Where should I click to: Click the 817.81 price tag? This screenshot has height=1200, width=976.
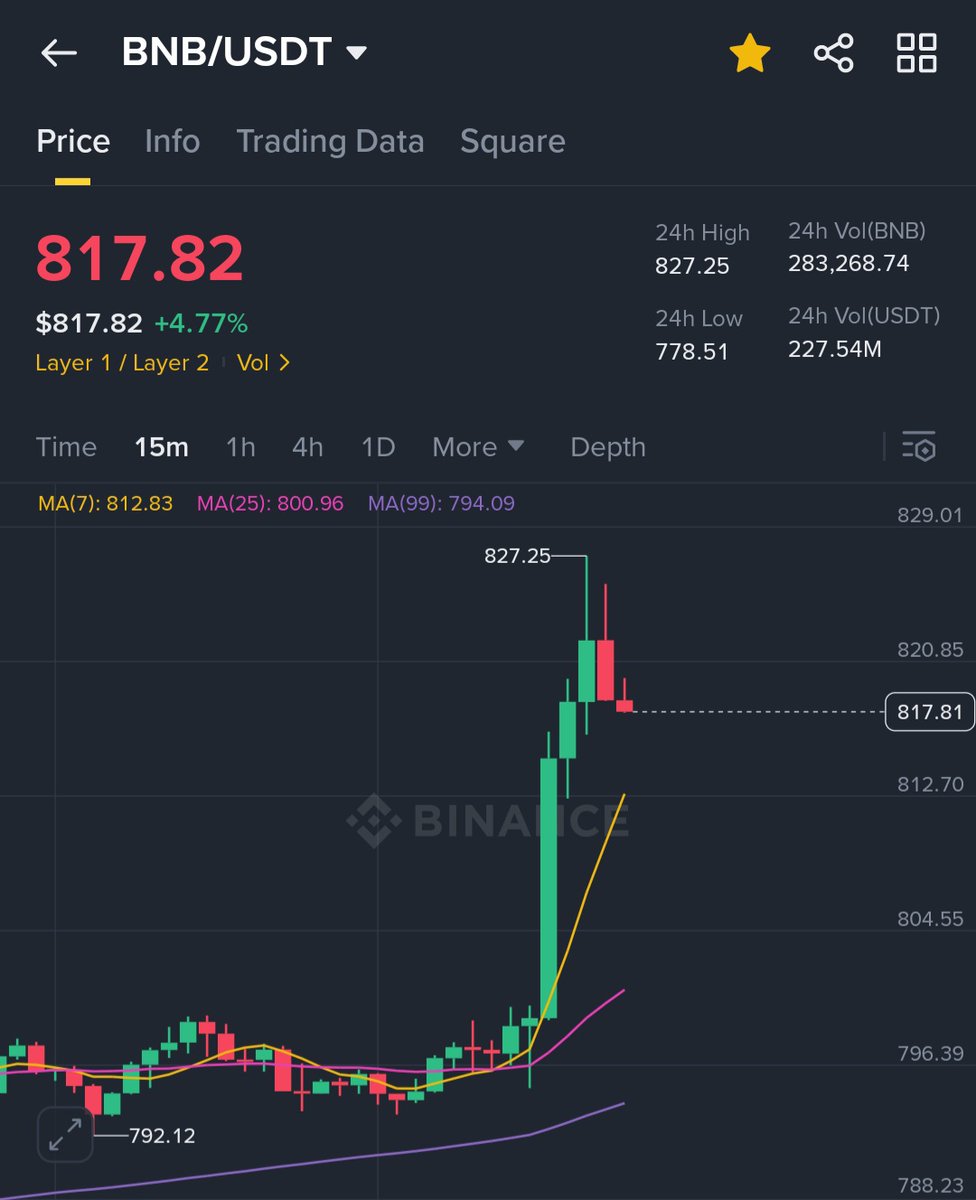[x=929, y=712]
